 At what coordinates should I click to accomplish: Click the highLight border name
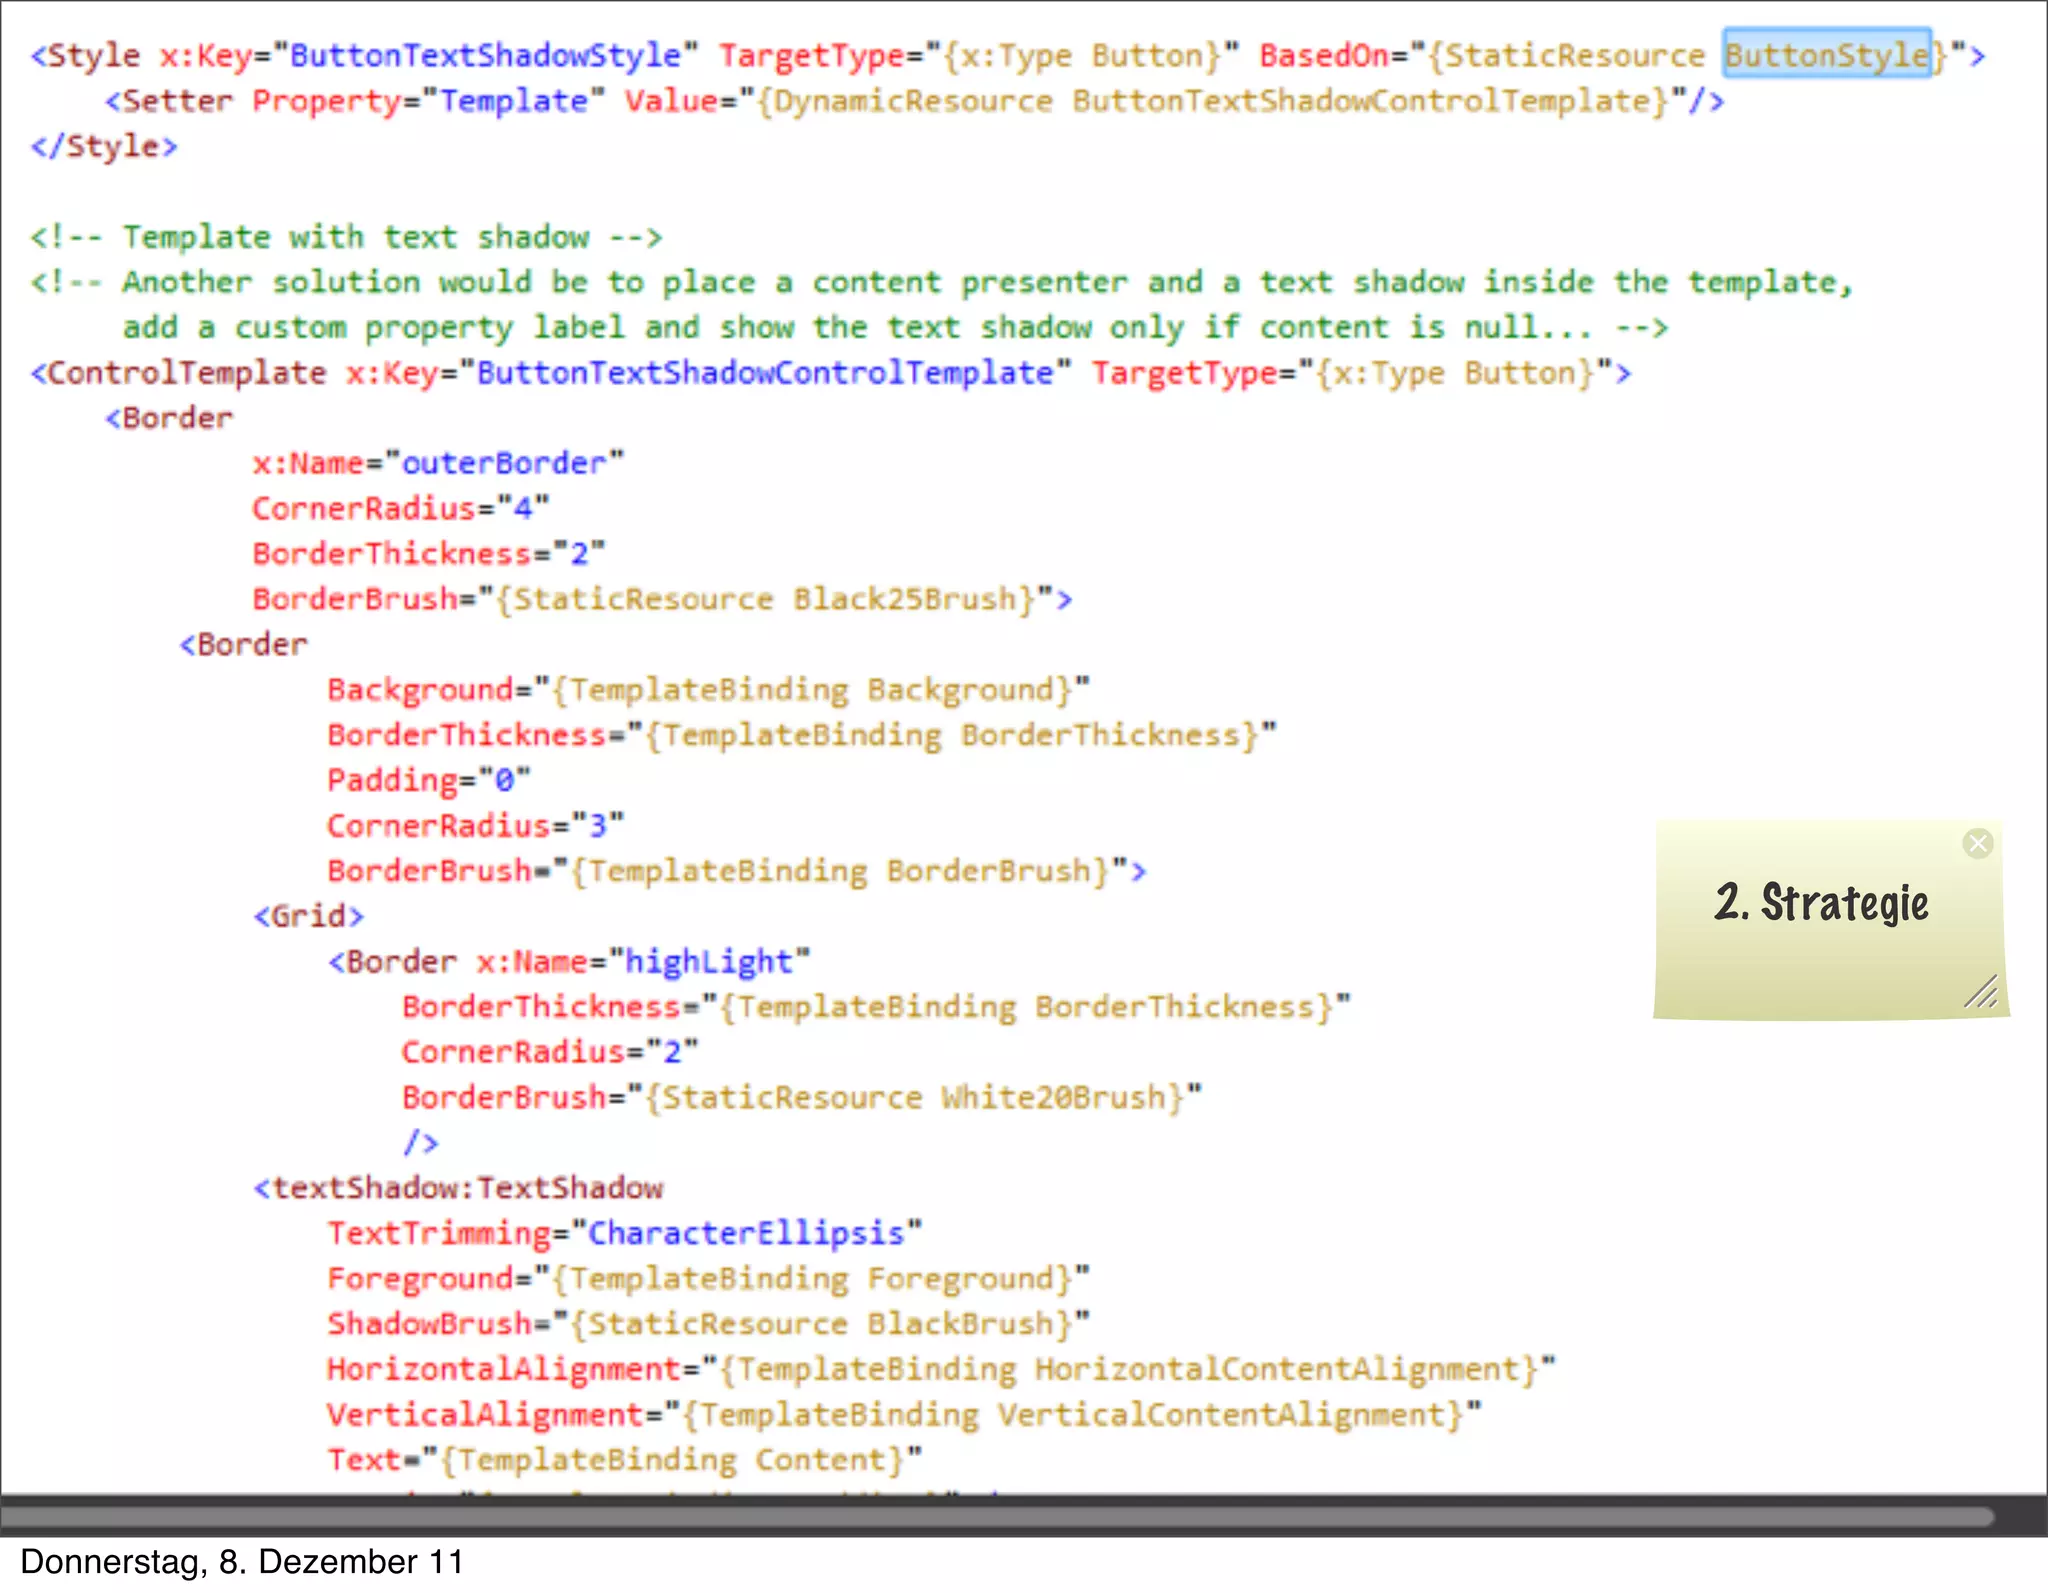[x=708, y=961]
